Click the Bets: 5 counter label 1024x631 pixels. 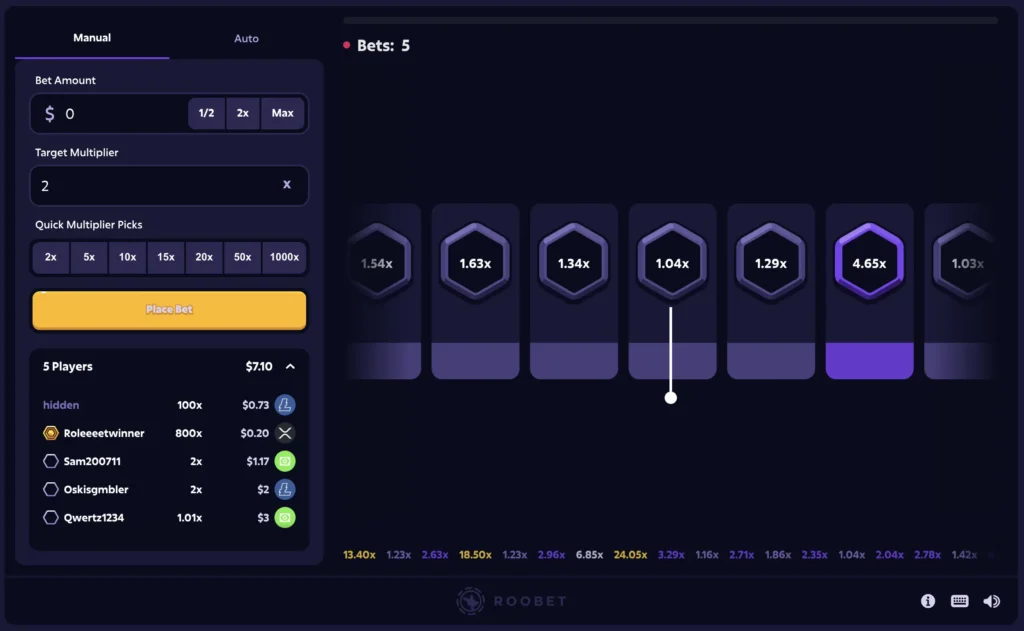pyautogui.click(x=383, y=46)
